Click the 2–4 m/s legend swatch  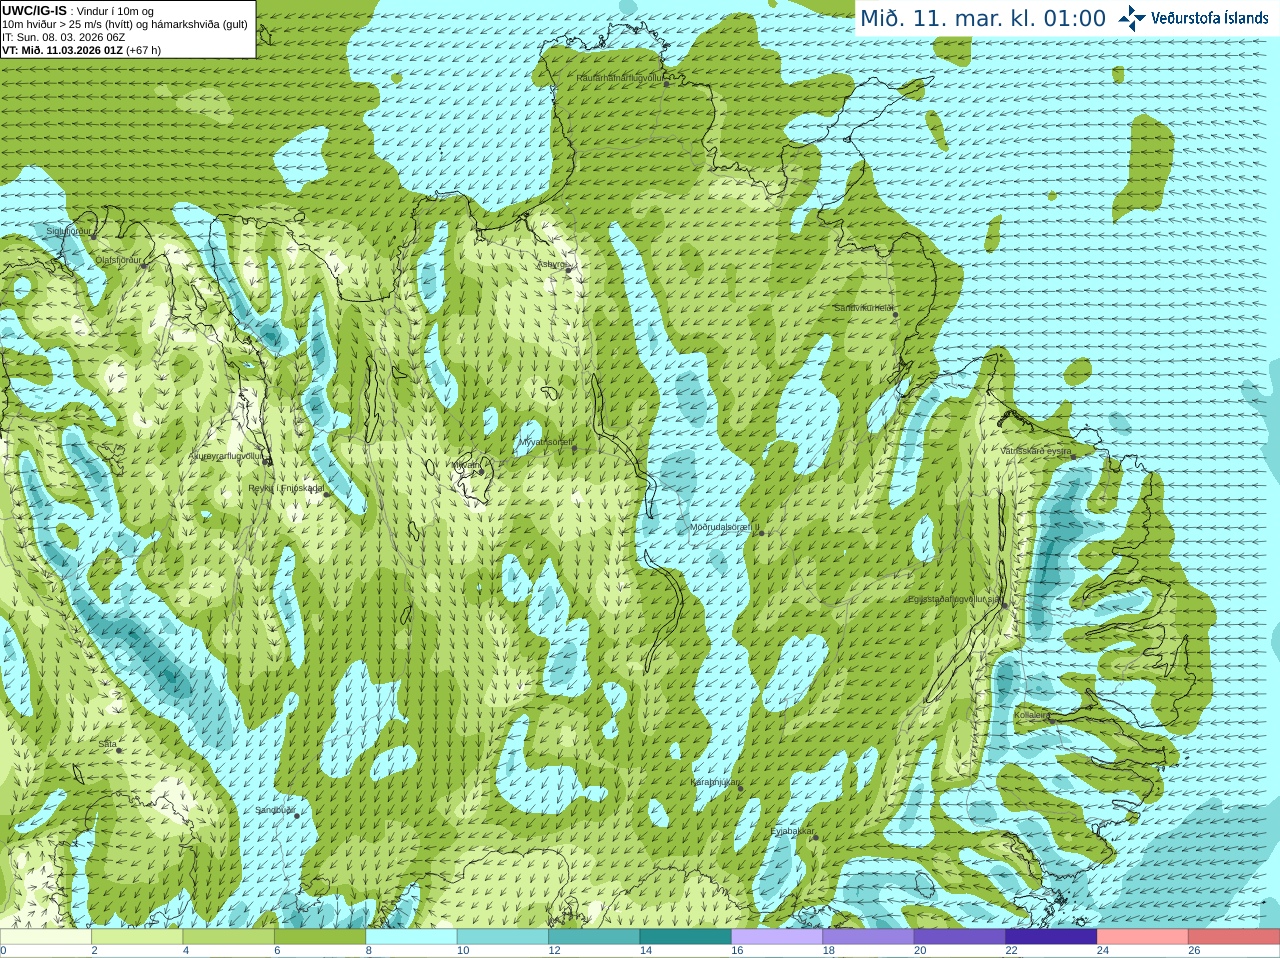(137, 937)
